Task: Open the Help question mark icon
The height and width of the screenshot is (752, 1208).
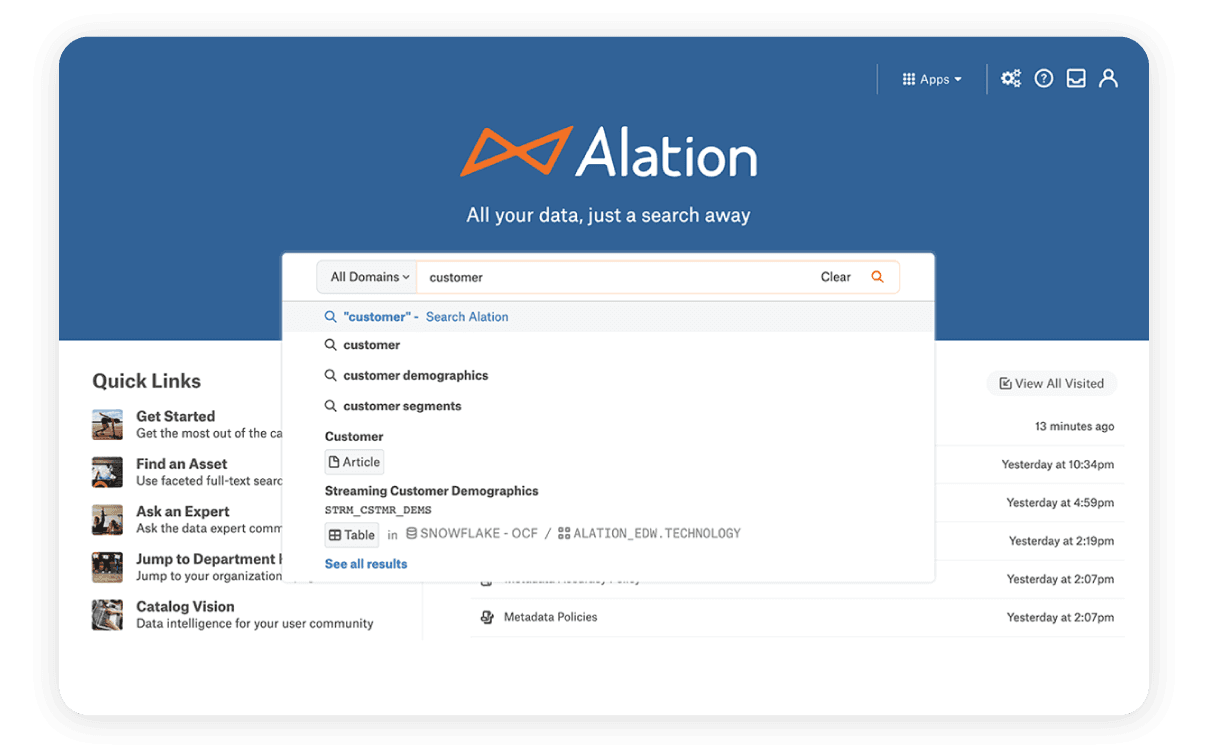Action: pyautogui.click(x=1044, y=78)
